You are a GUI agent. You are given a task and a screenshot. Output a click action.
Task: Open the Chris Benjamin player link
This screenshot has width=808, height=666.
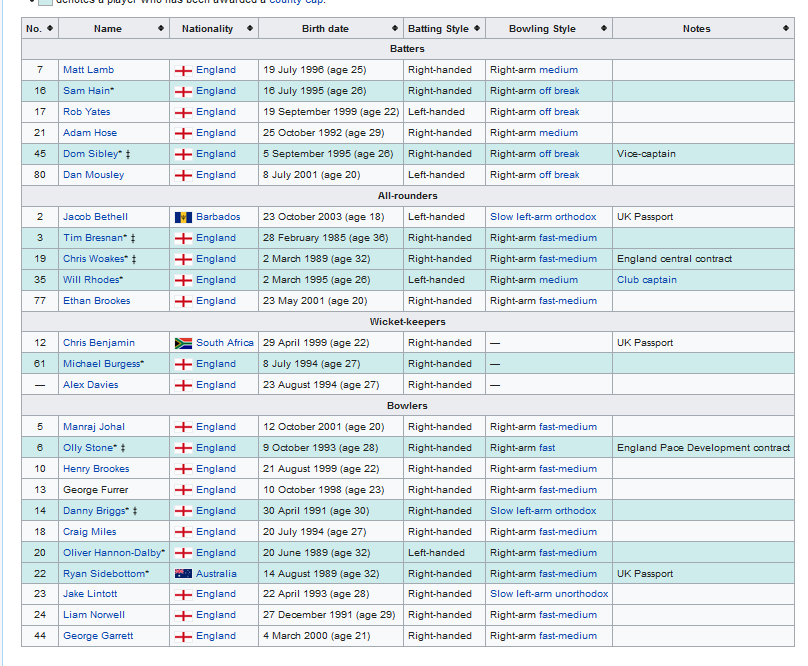click(99, 343)
